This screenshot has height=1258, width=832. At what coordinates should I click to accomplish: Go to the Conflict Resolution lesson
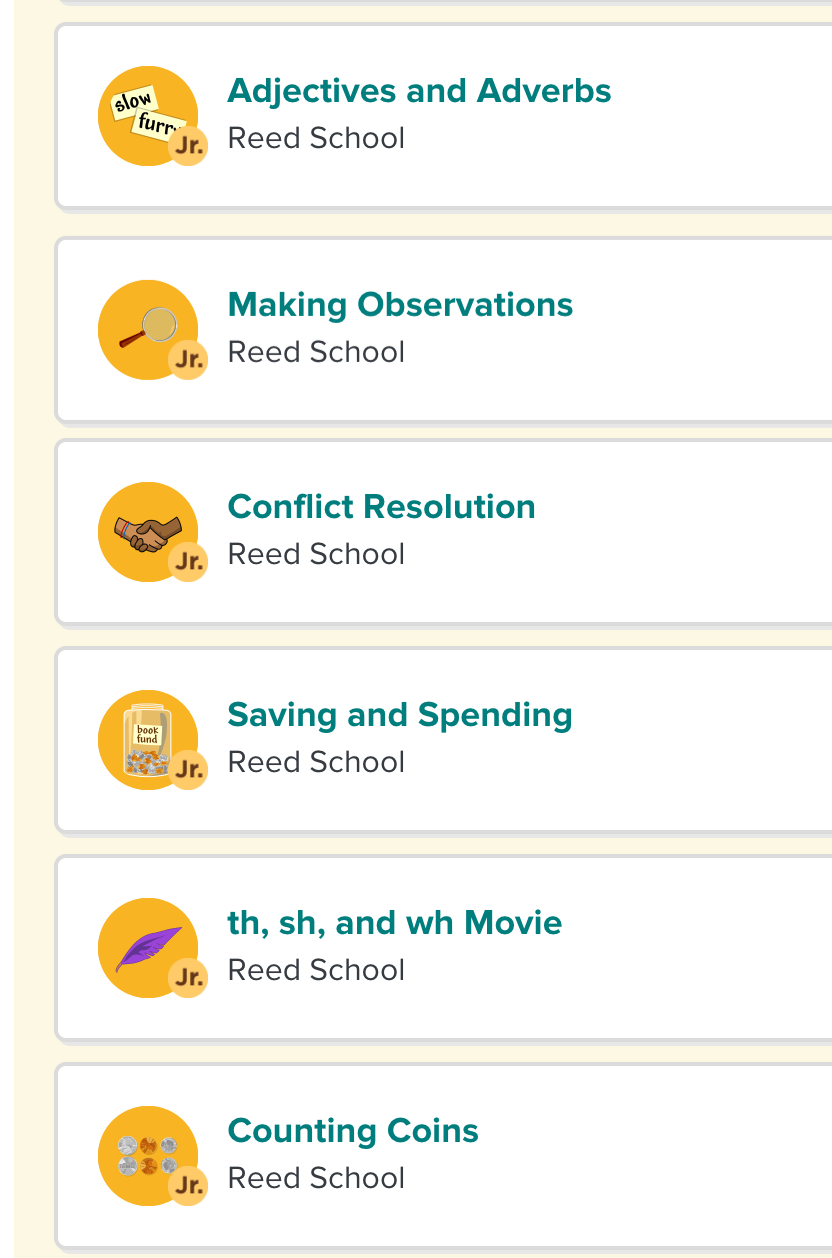[x=381, y=507]
